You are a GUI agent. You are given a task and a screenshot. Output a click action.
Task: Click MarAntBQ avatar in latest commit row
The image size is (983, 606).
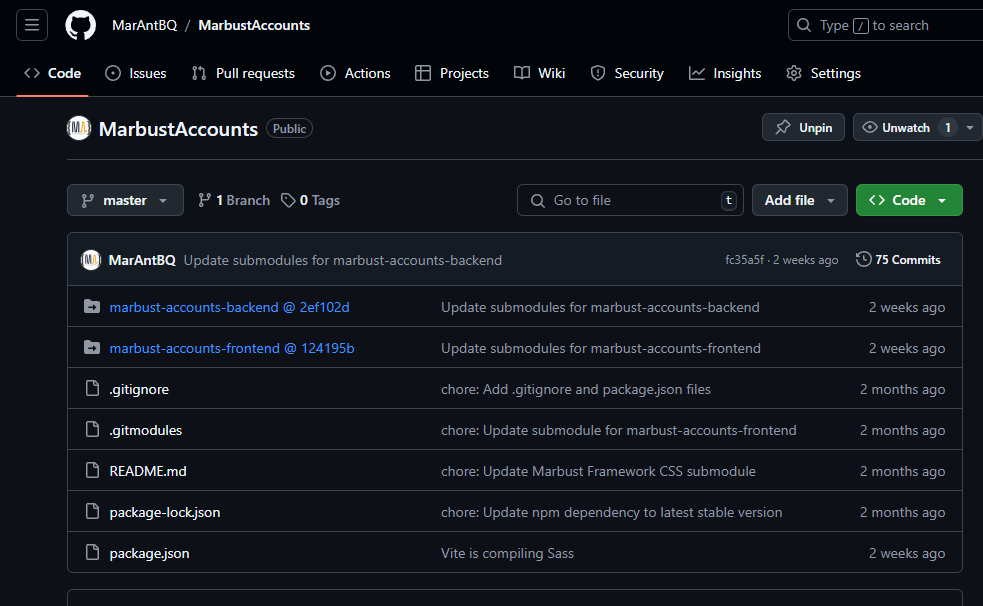tap(91, 260)
